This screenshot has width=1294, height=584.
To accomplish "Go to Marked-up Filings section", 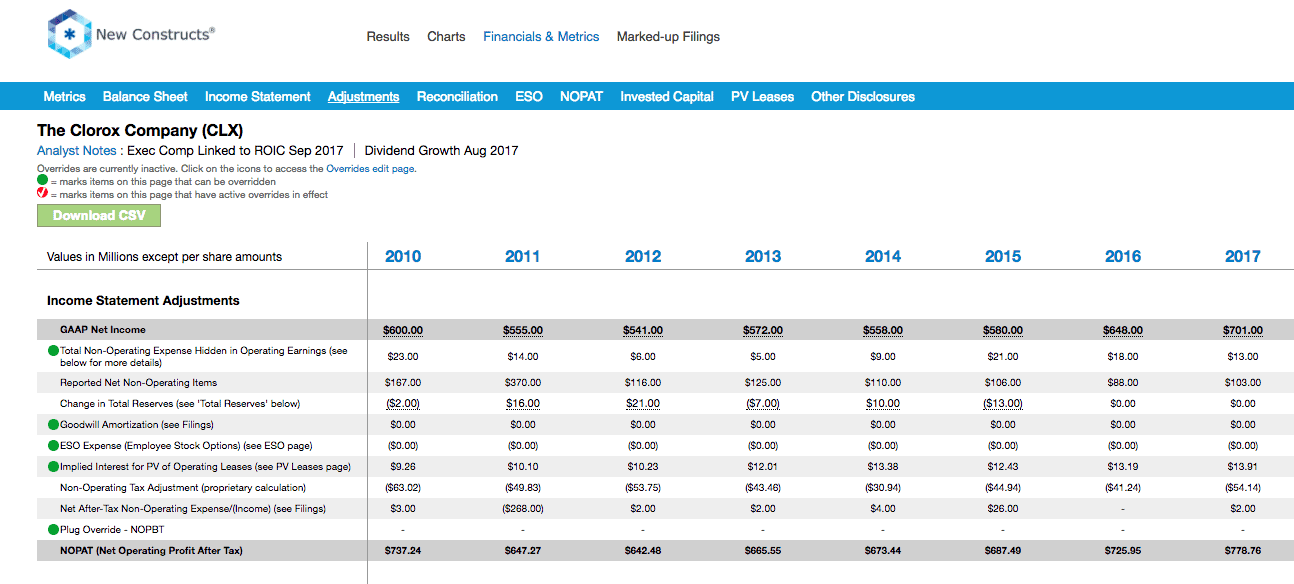I will click(x=668, y=37).
